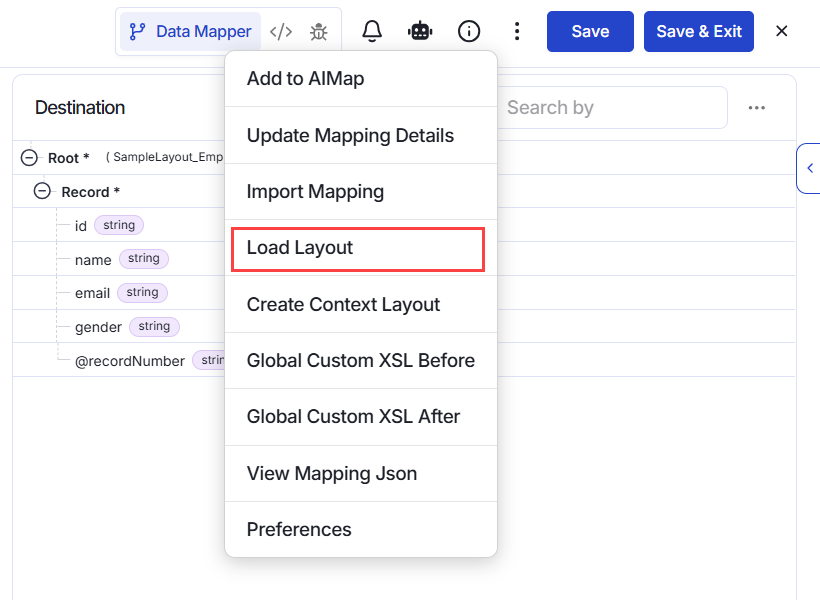This screenshot has height=600, width=820.
Task: Collapse the Record node
Action: 42,191
